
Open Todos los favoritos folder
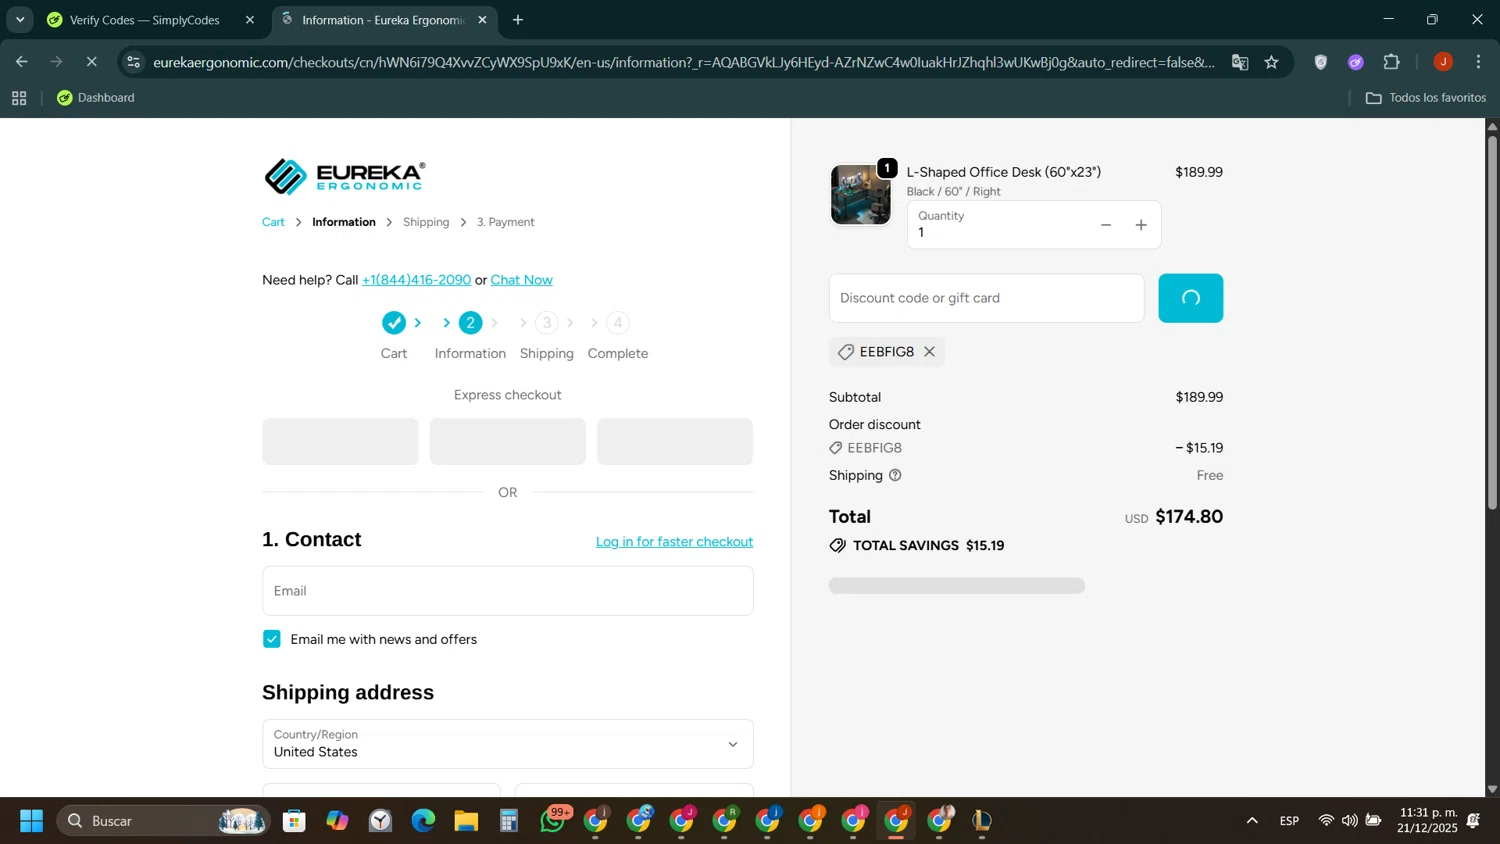pos(1426,98)
